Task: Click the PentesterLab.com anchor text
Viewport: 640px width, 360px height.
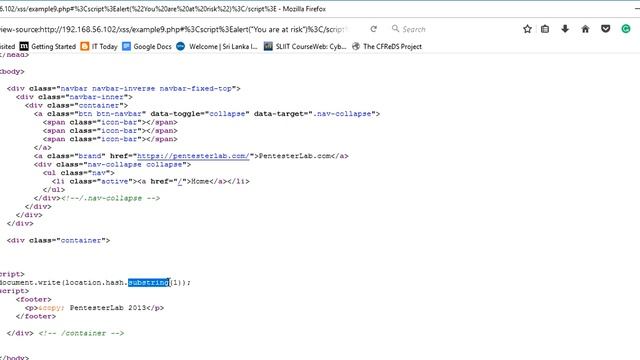Action: point(295,156)
